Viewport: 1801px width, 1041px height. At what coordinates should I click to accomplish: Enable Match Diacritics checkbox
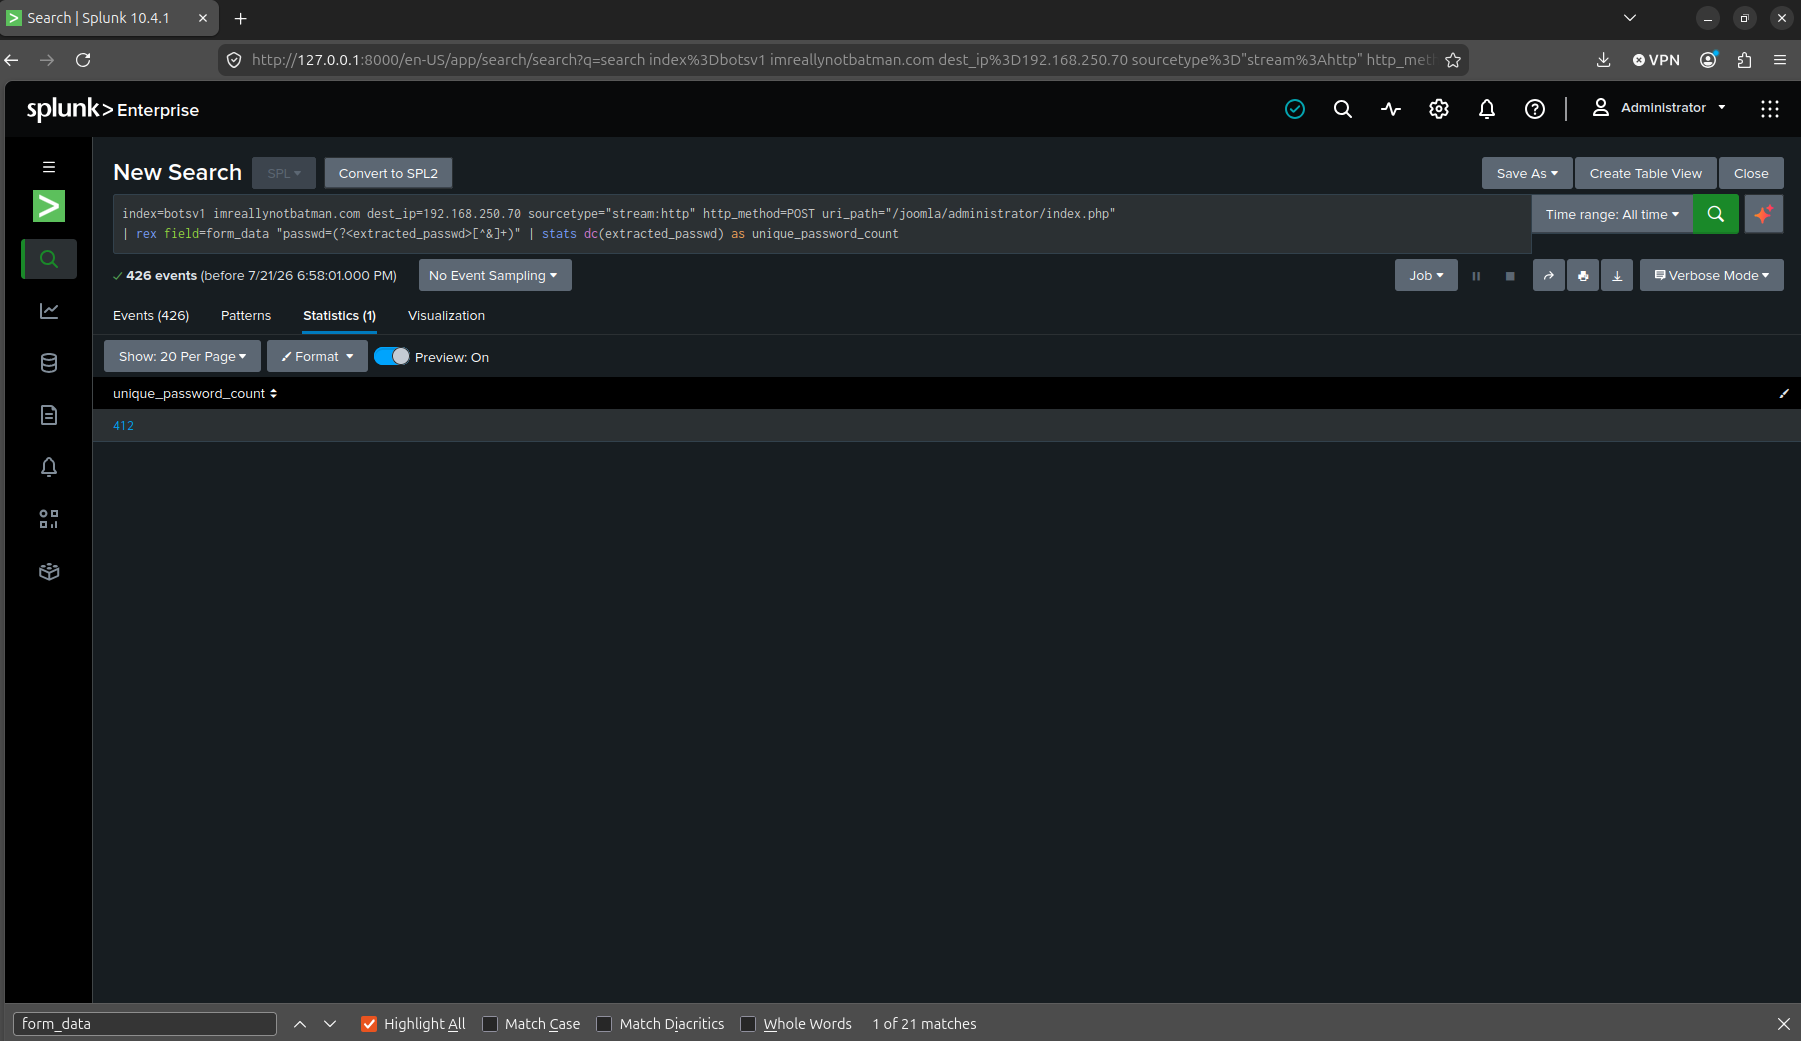(604, 1024)
